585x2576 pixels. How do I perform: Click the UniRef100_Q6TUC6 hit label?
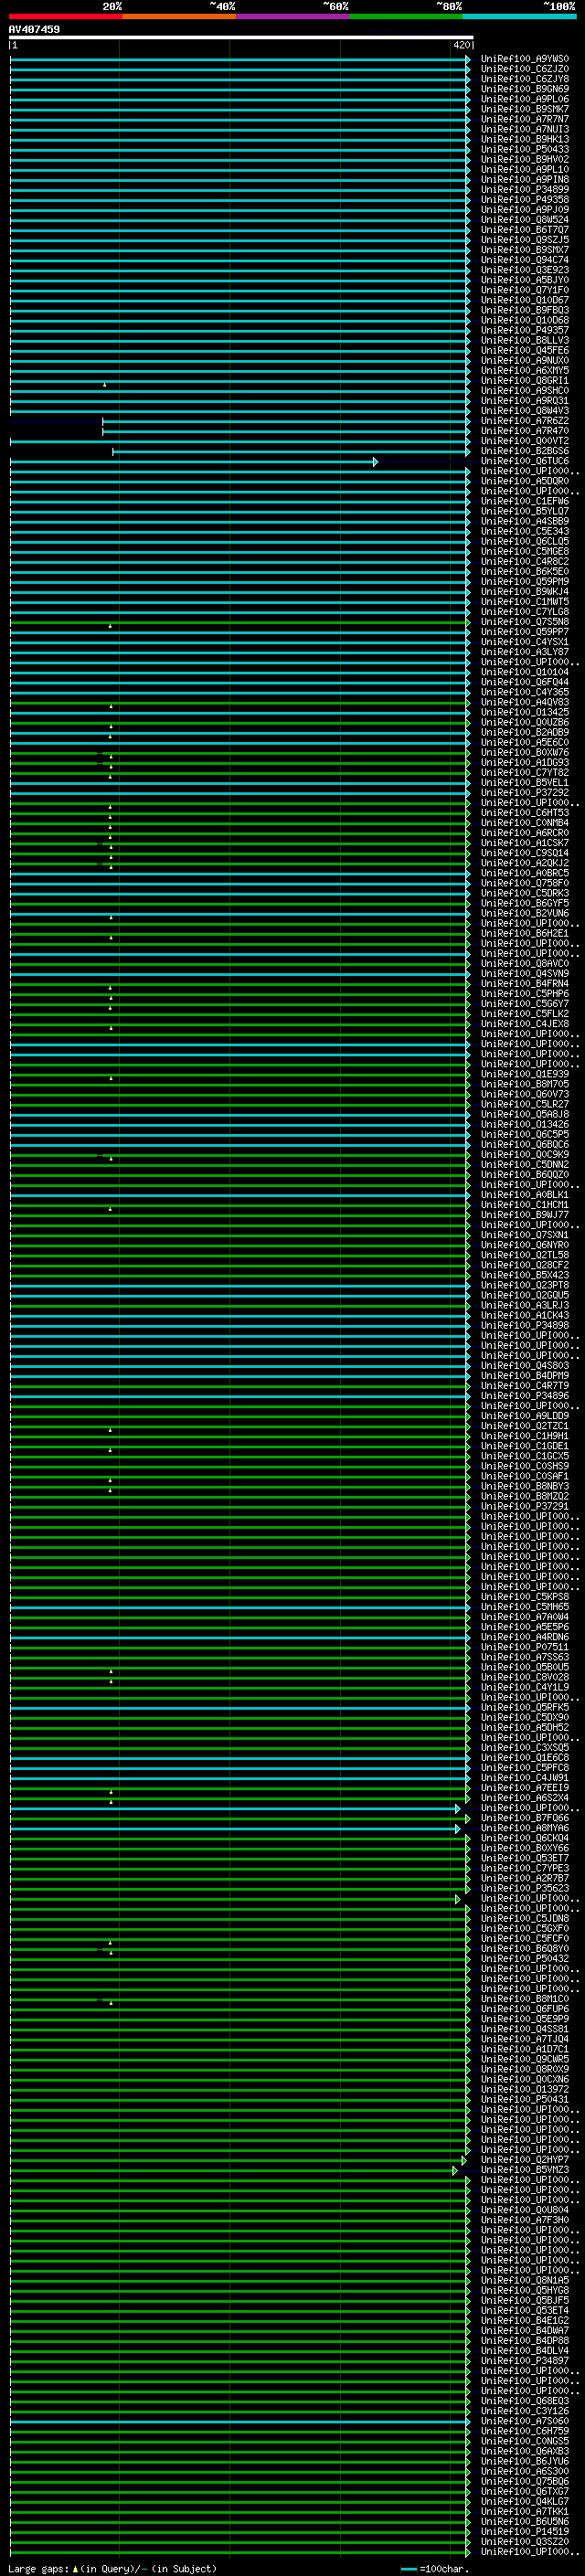[524, 461]
